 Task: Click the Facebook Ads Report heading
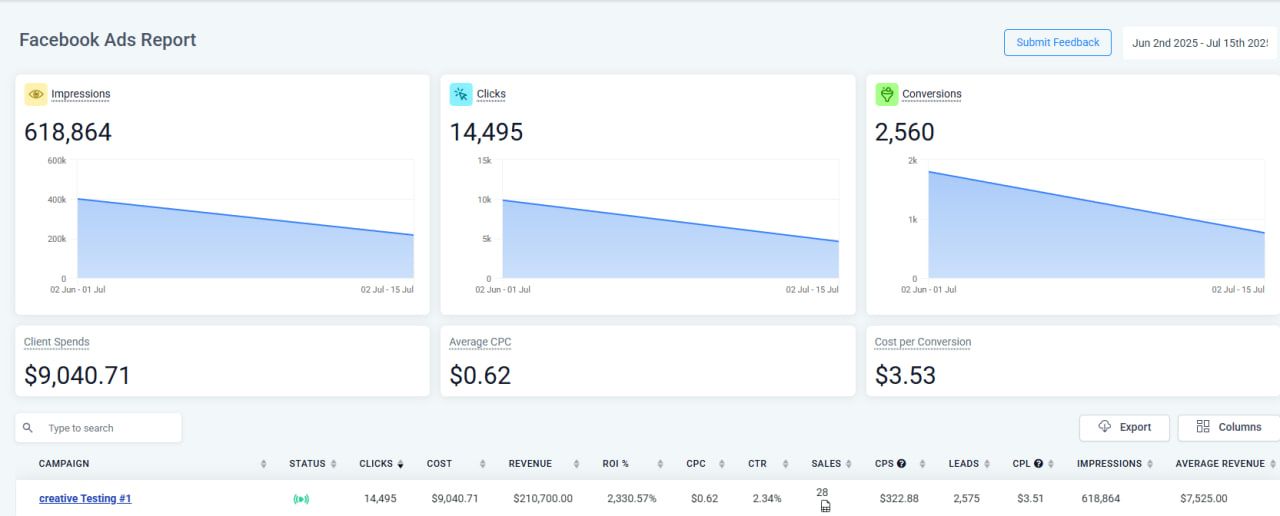point(108,40)
